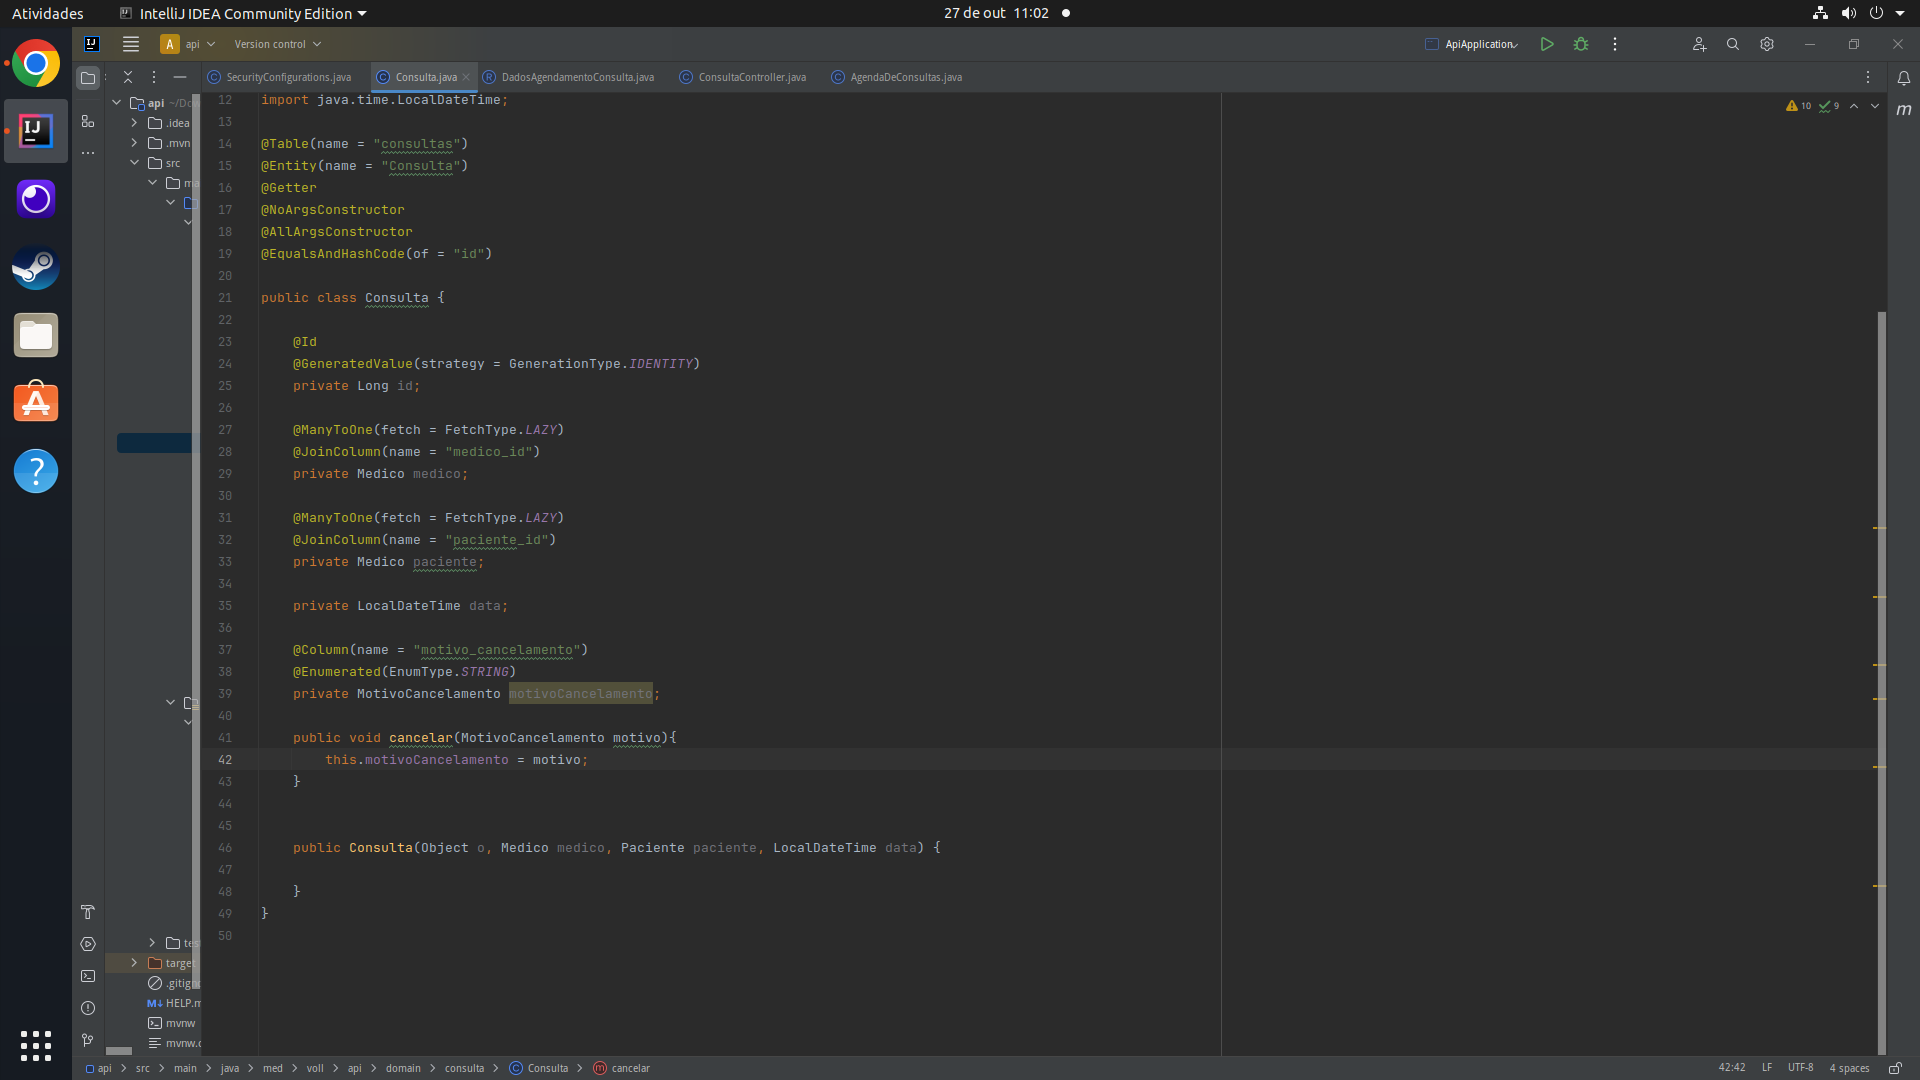Go to next highlighted error

pos(1875,106)
